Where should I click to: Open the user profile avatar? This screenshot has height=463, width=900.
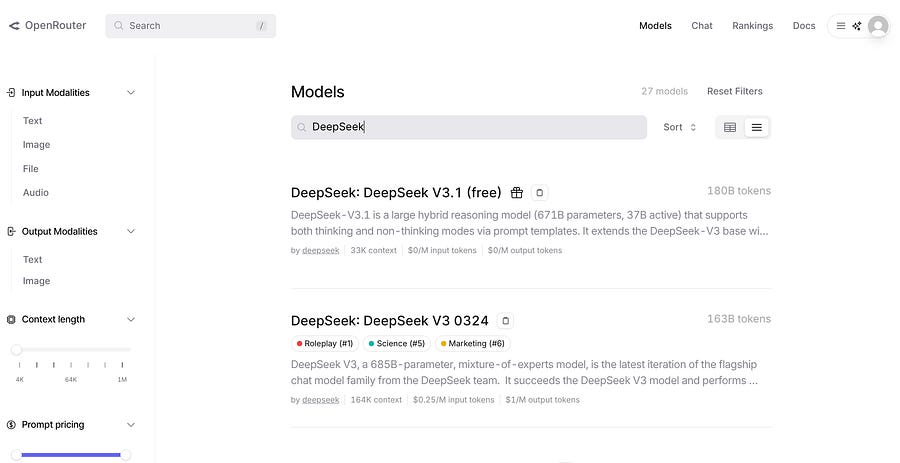pyautogui.click(x=878, y=26)
